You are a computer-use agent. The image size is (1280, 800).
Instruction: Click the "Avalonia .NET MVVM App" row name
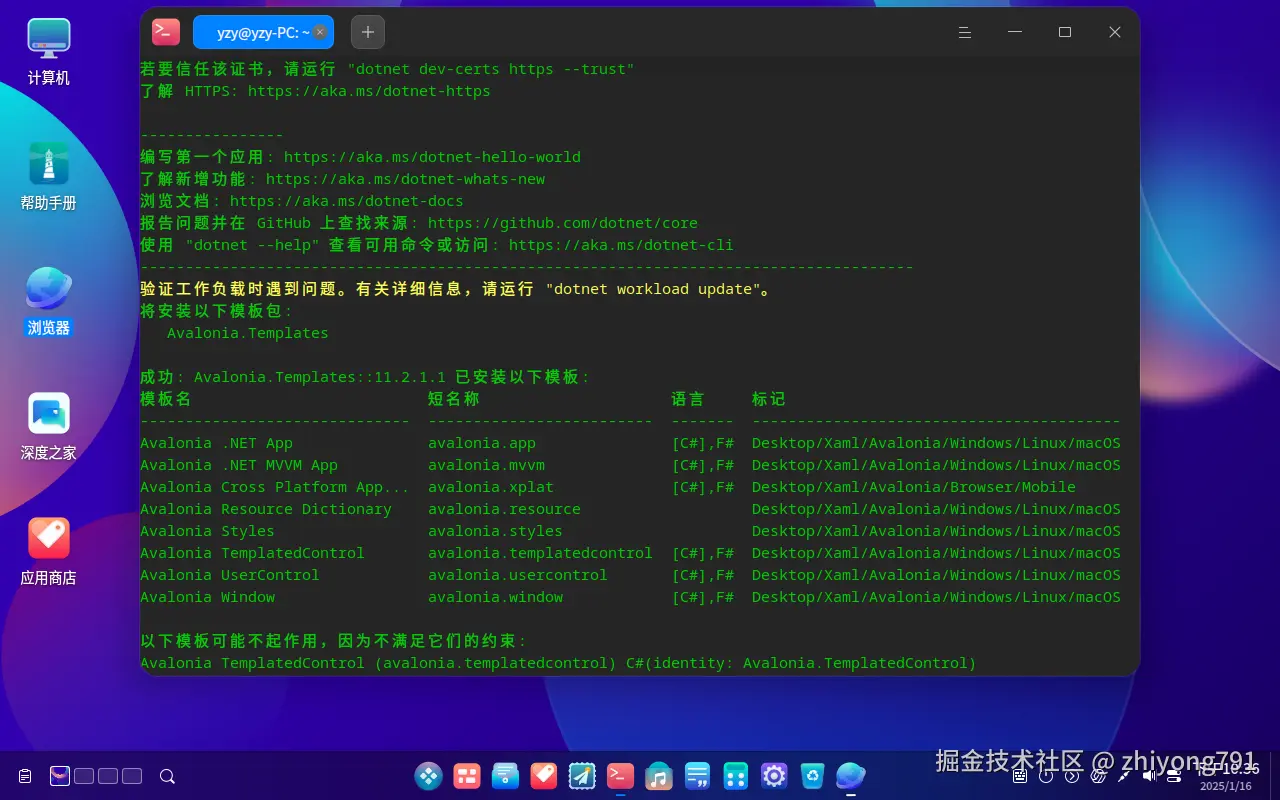(x=239, y=465)
